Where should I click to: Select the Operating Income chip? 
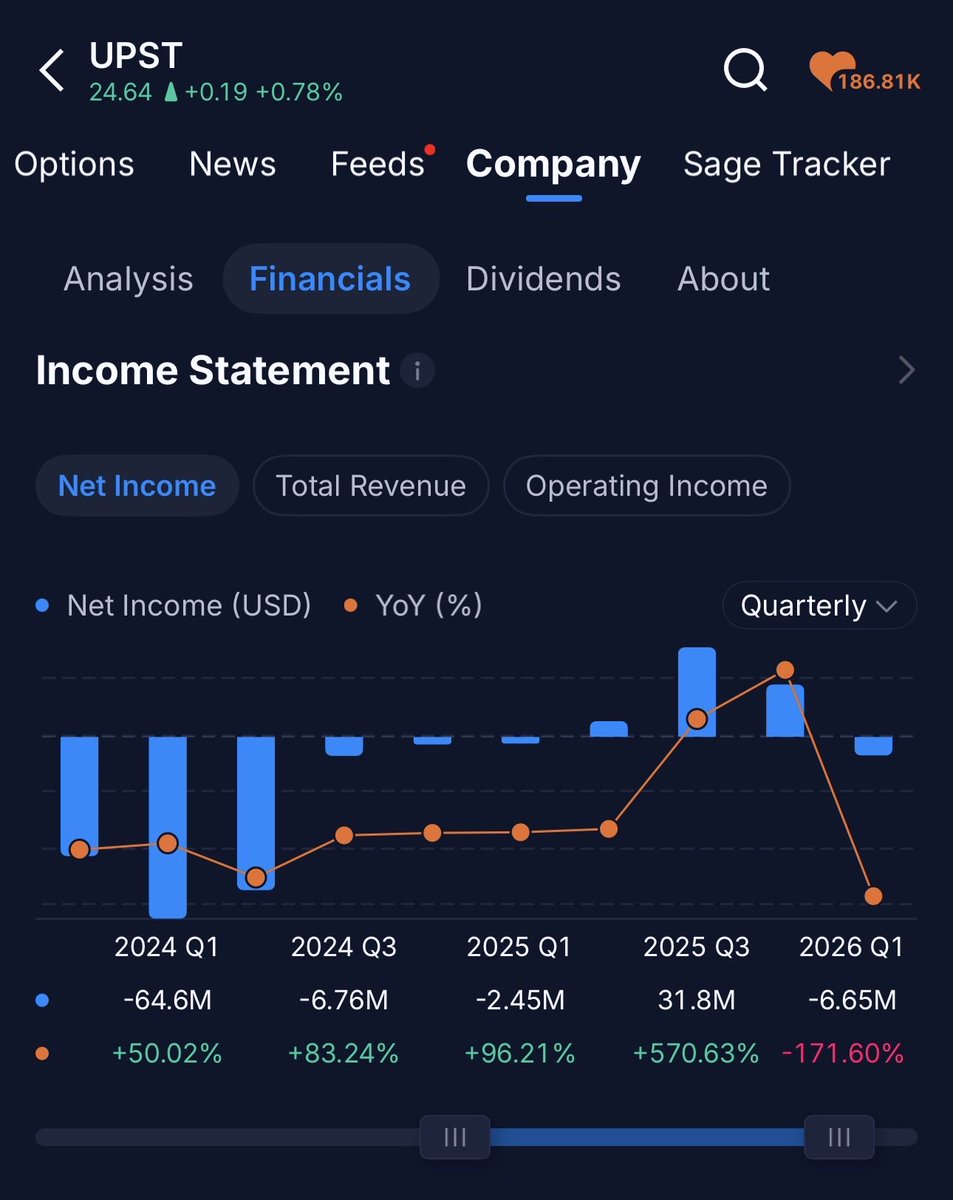pos(646,486)
